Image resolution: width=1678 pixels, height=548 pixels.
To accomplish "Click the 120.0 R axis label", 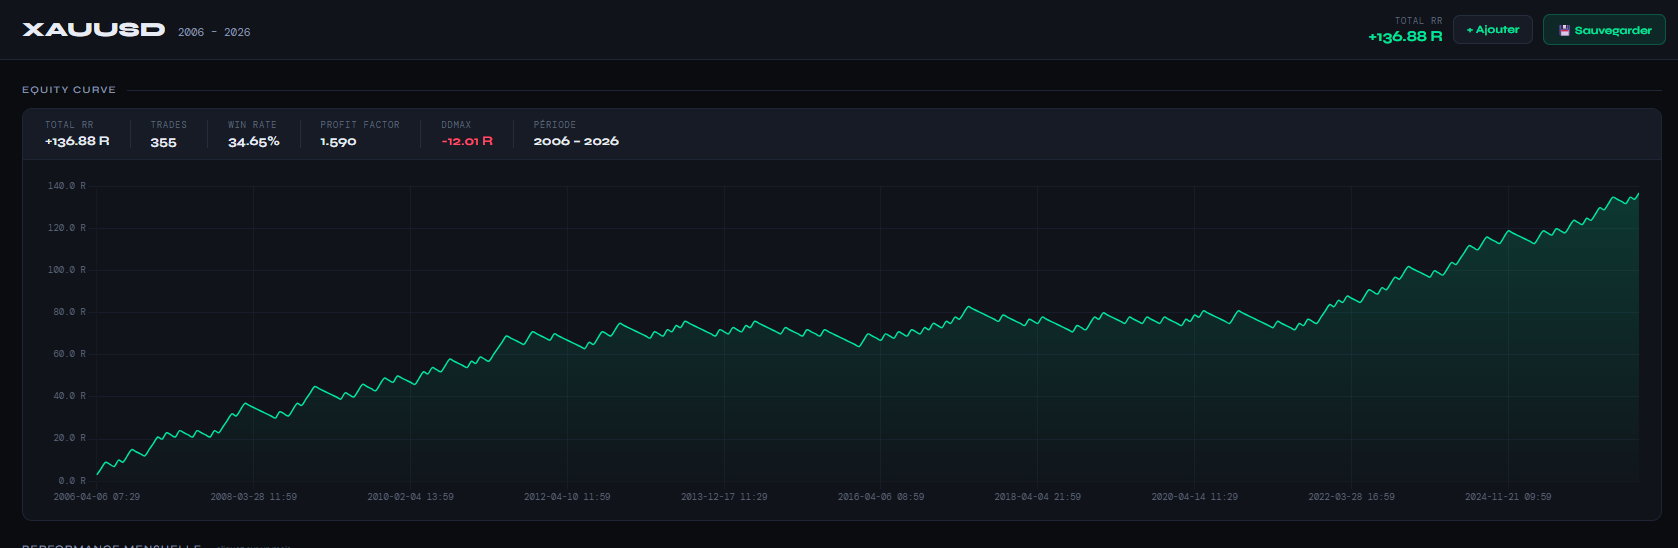I will pyautogui.click(x=67, y=228).
